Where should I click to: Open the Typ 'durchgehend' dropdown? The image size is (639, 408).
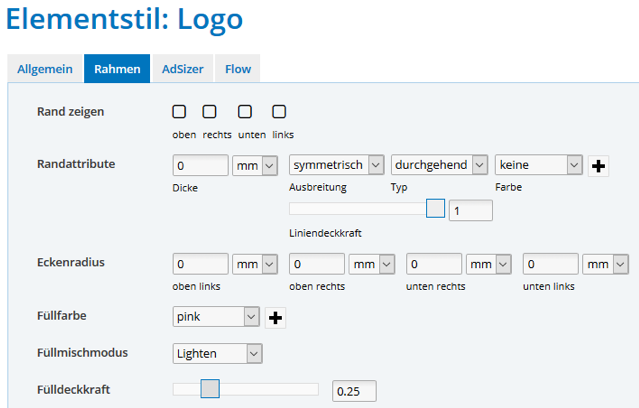(439, 165)
